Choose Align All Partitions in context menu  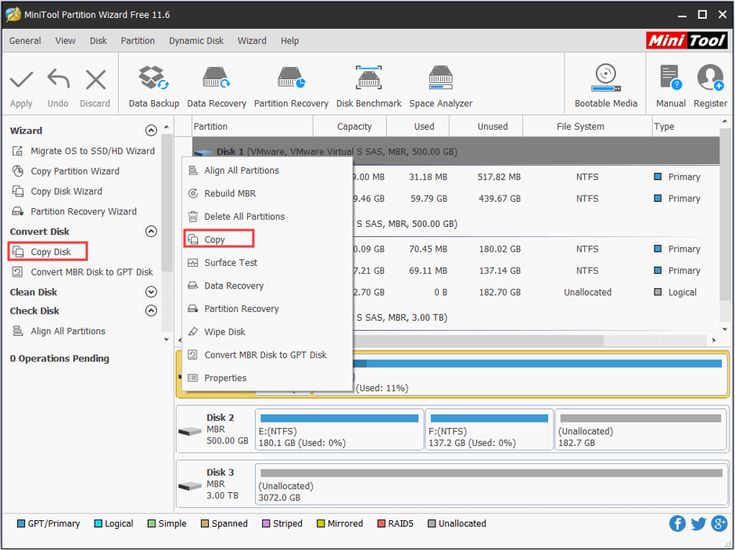coord(267,171)
